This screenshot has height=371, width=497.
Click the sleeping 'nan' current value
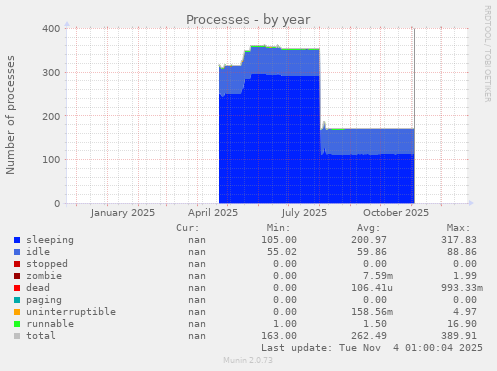pos(197,240)
